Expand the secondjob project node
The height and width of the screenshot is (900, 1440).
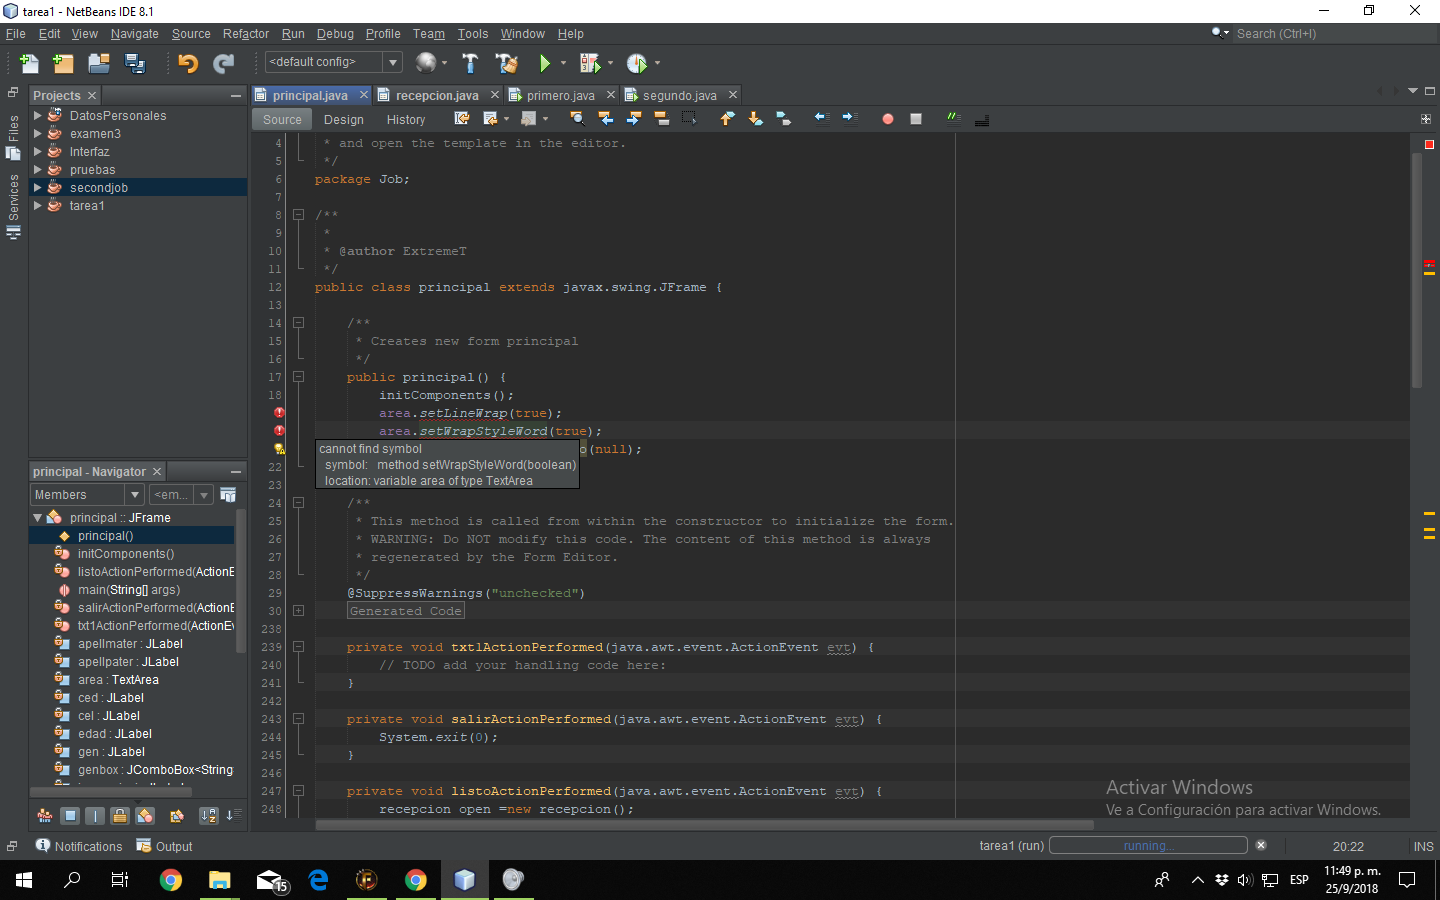pos(38,187)
